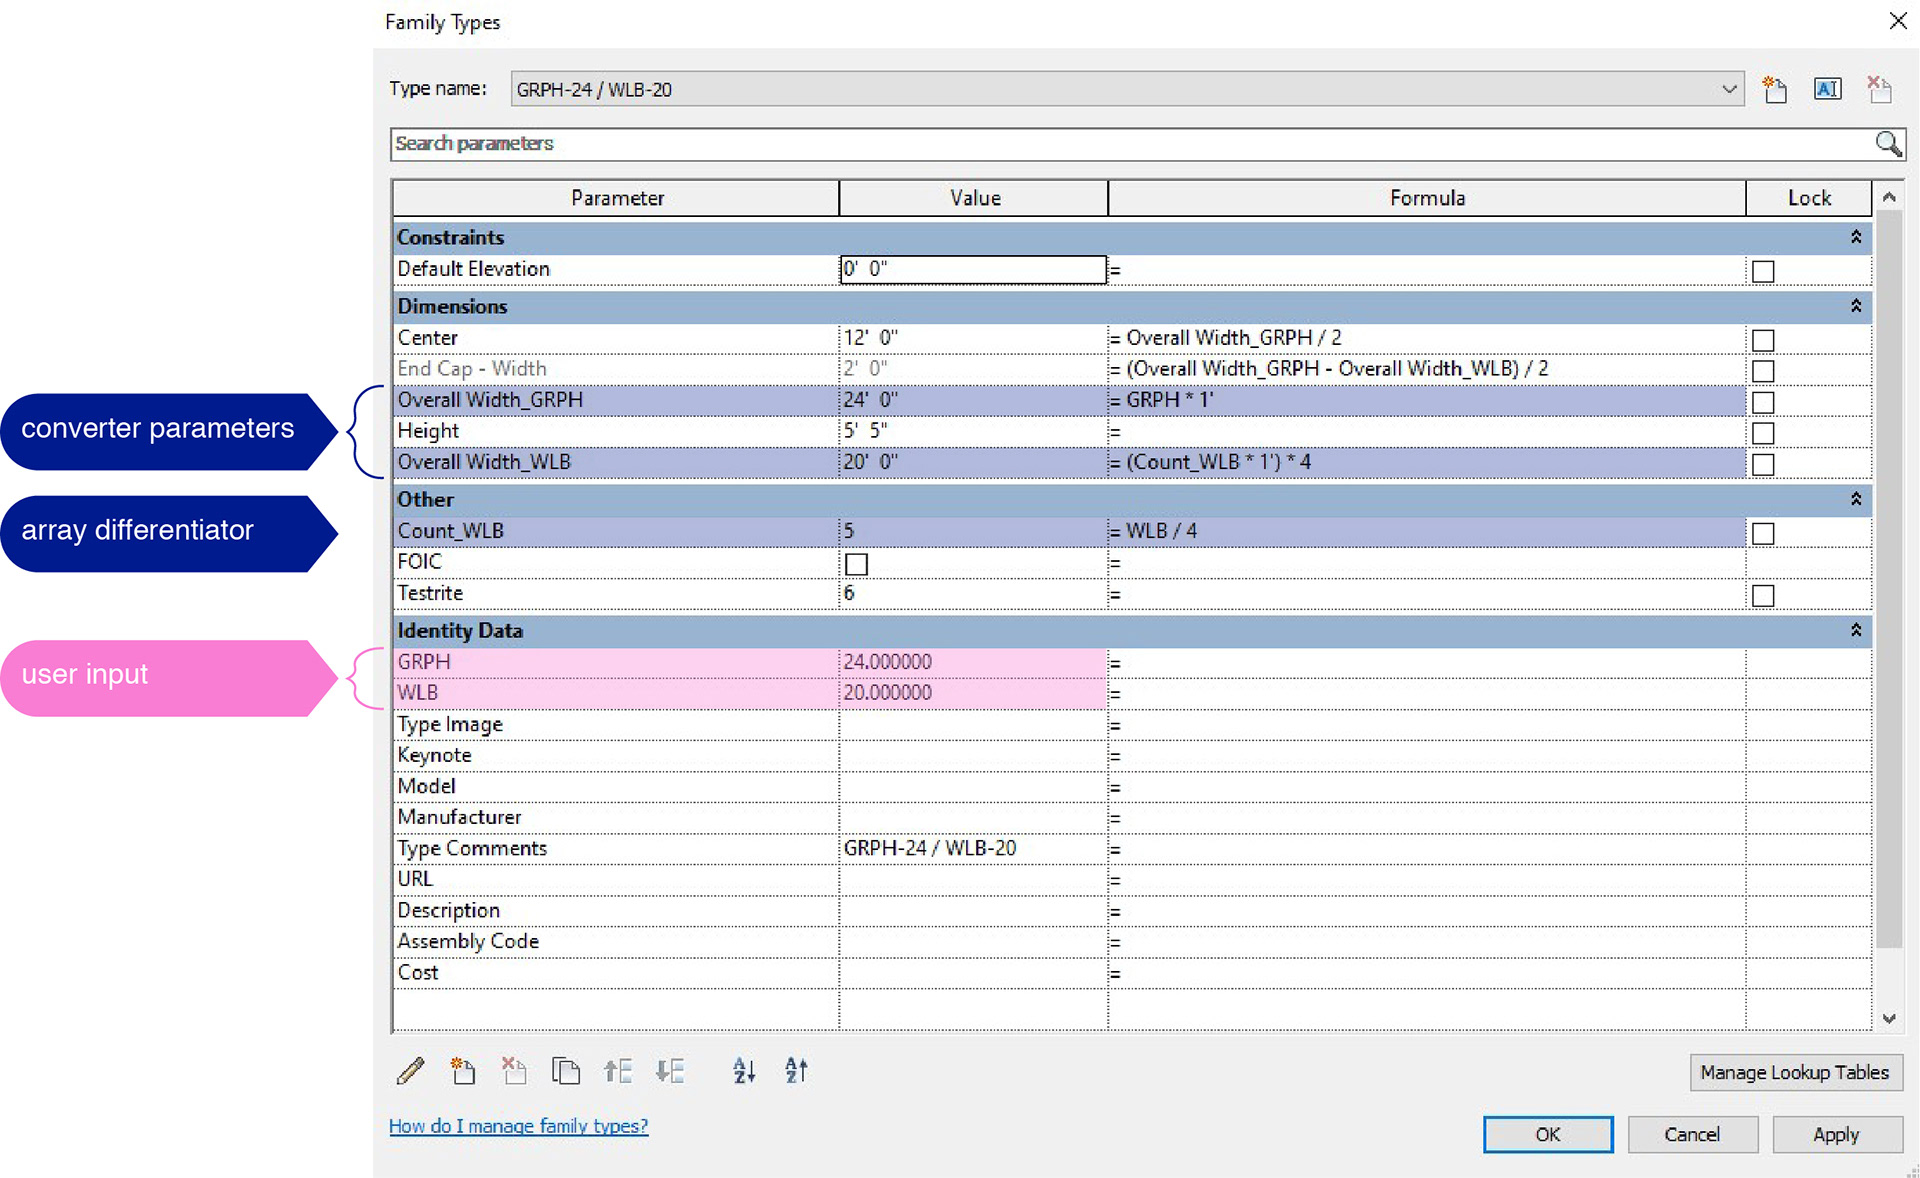Open Manage Lookup Tables
Viewport: 1920px width, 1178px height.
tap(1794, 1072)
